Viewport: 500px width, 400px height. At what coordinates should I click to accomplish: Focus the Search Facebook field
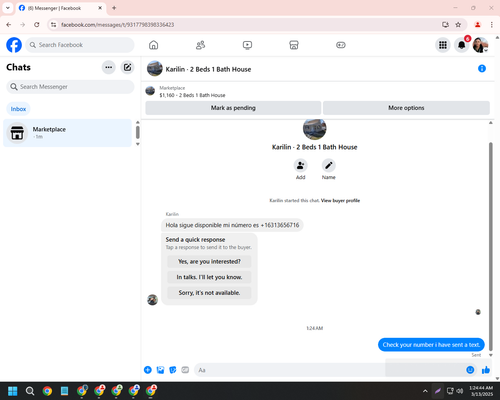pos(80,45)
